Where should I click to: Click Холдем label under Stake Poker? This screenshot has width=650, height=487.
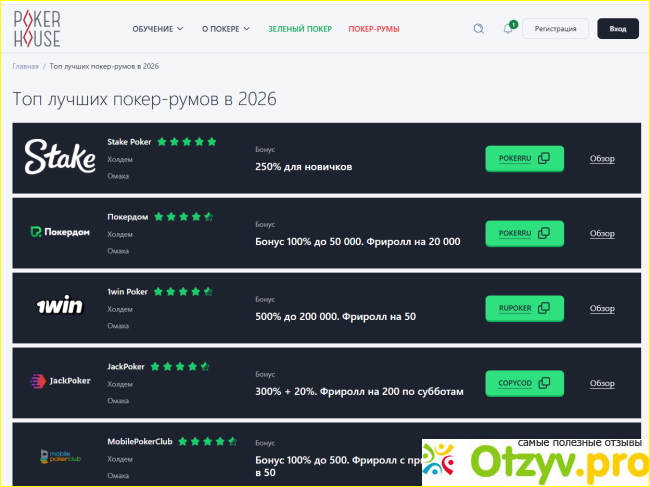tap(120, 160)
